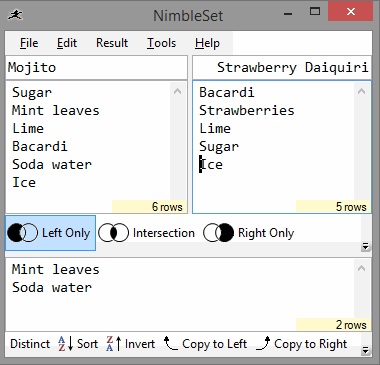The height and width of the screenshot is (365, 380).
Task: Click the Mojito title input field
Action: click(96, 68)
